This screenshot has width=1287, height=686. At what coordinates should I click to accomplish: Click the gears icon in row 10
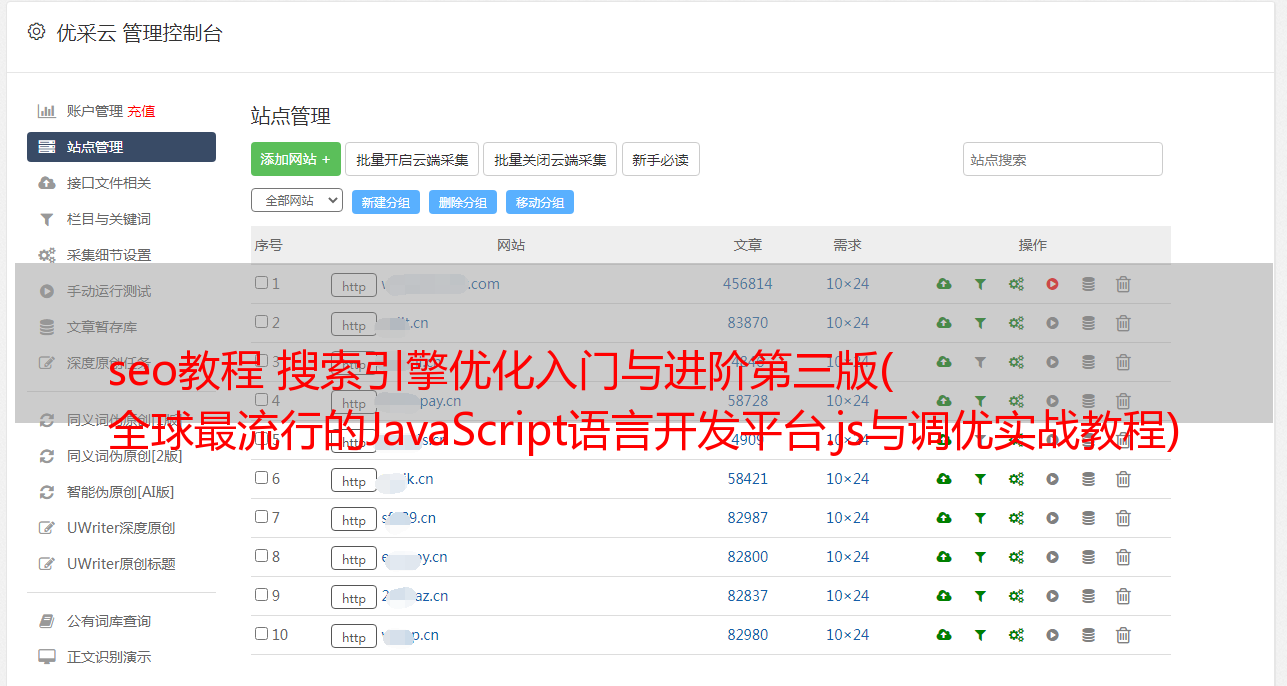pos(1016,635)
